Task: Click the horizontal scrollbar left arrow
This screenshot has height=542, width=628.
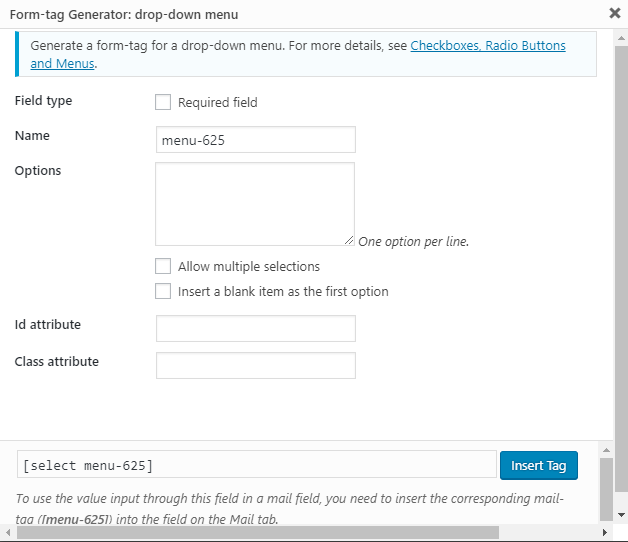Action: click(7, 533)
